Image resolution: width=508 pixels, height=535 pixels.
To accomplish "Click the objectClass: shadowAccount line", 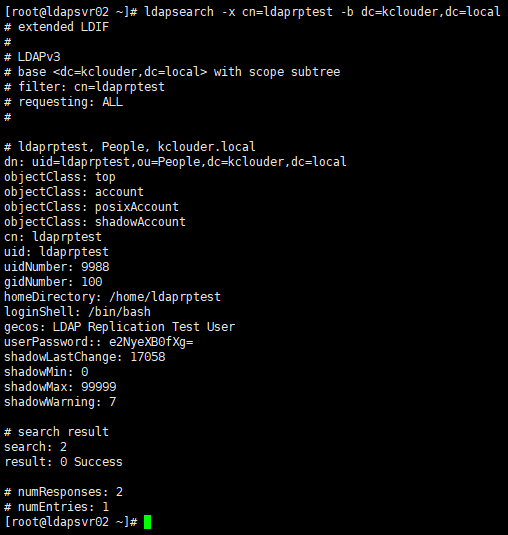I will click(x=95, y=222).
